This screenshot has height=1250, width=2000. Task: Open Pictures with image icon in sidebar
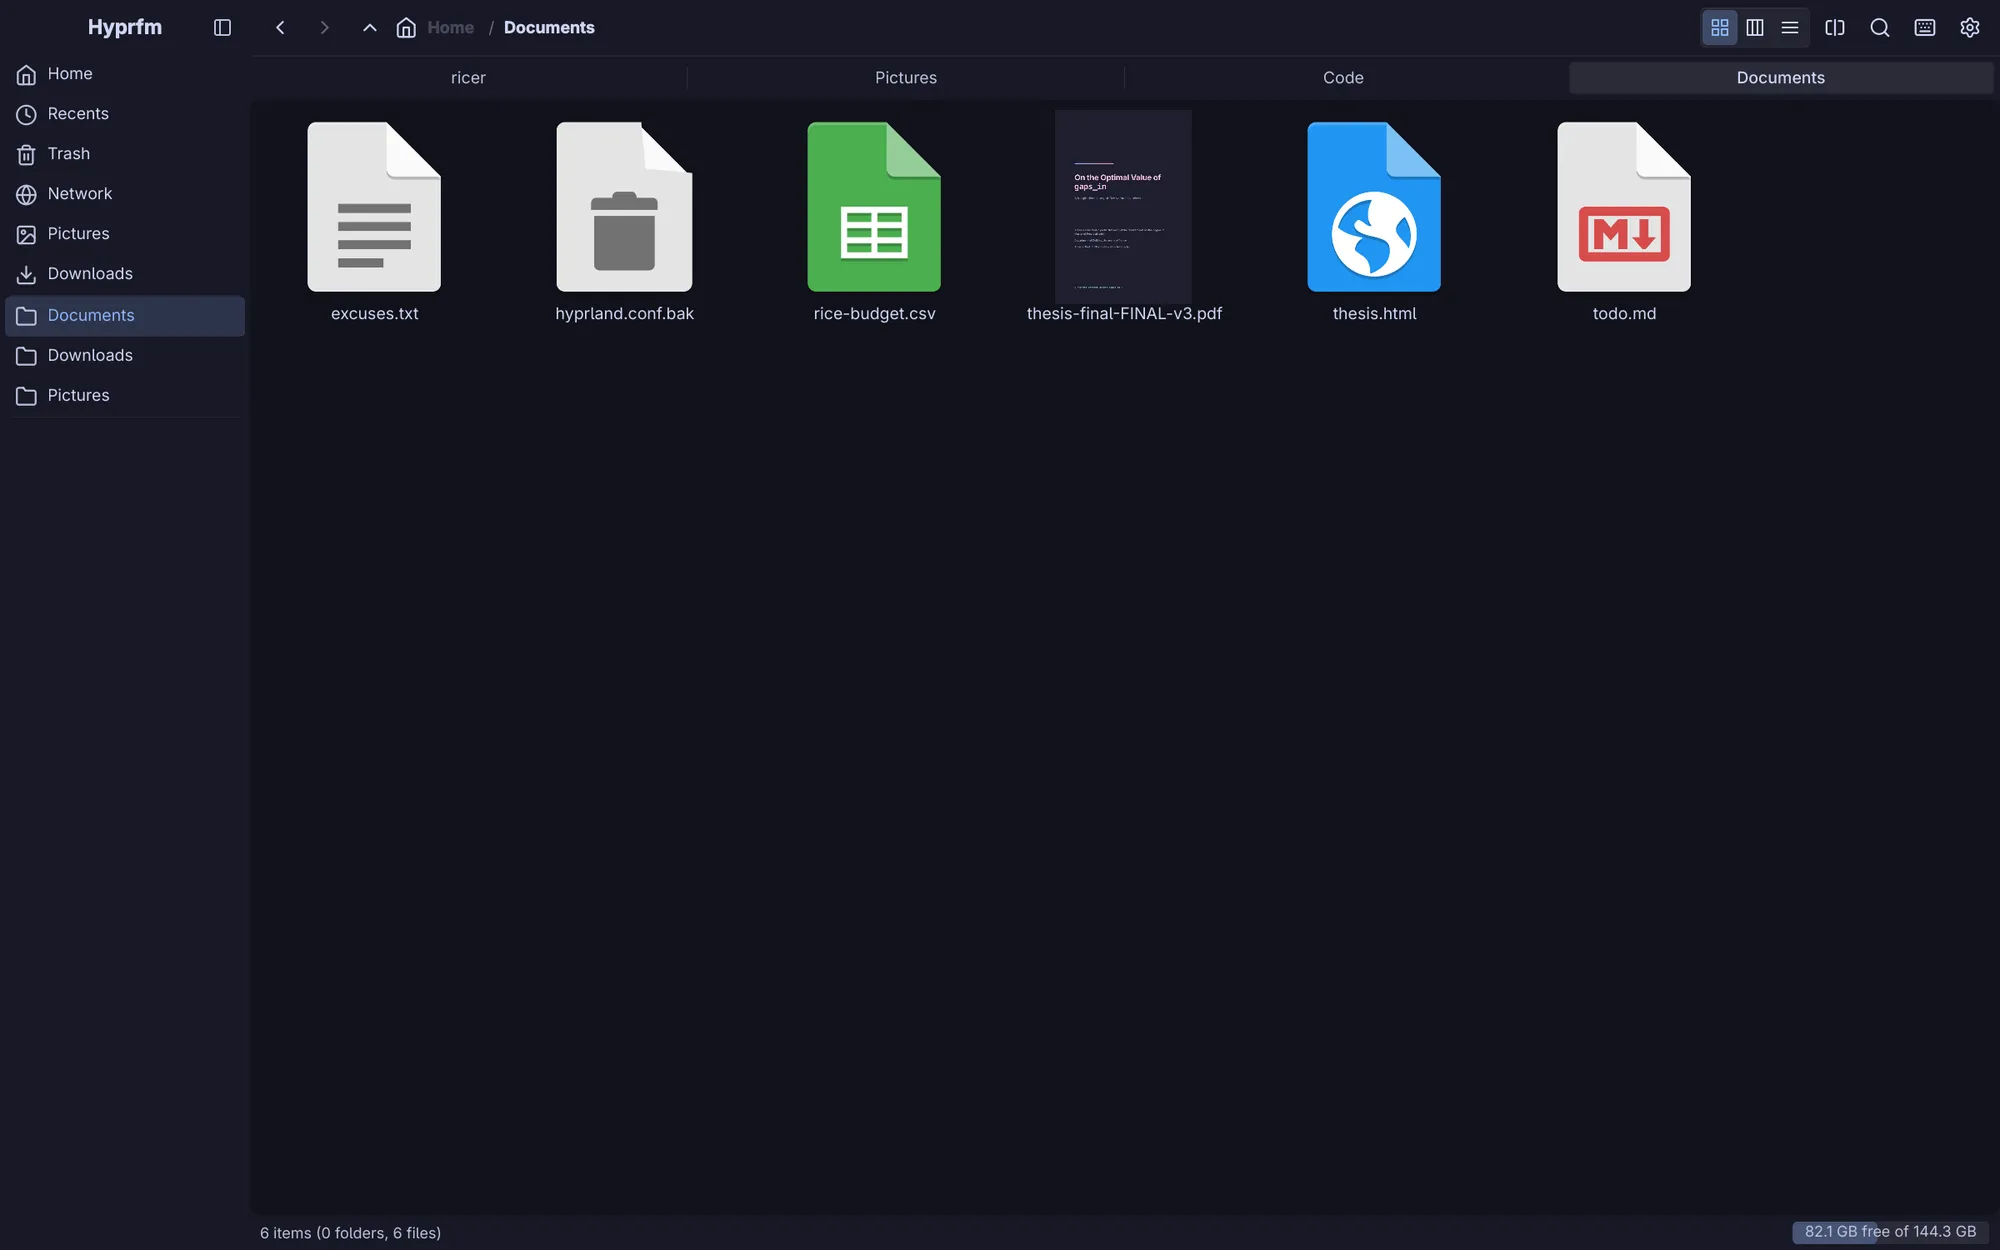tap(125, 234)
